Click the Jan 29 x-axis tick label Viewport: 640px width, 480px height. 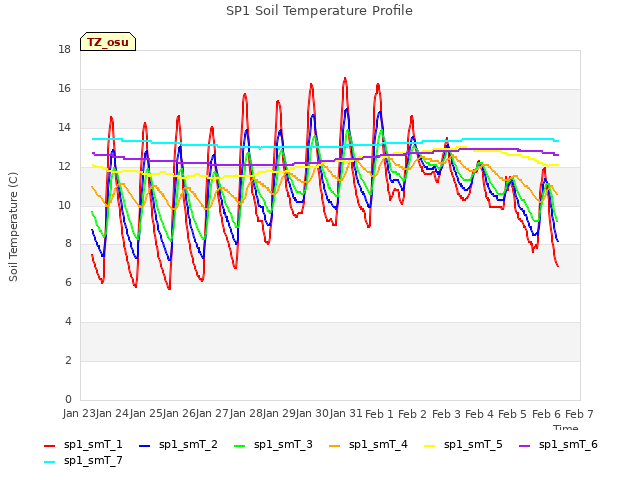[x=279, y=413]
